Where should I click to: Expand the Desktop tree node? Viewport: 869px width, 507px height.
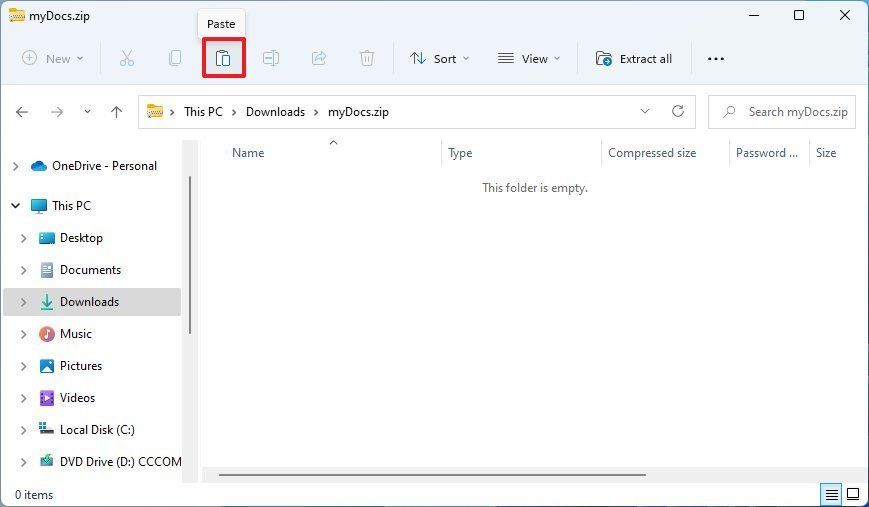coord(23,238)
